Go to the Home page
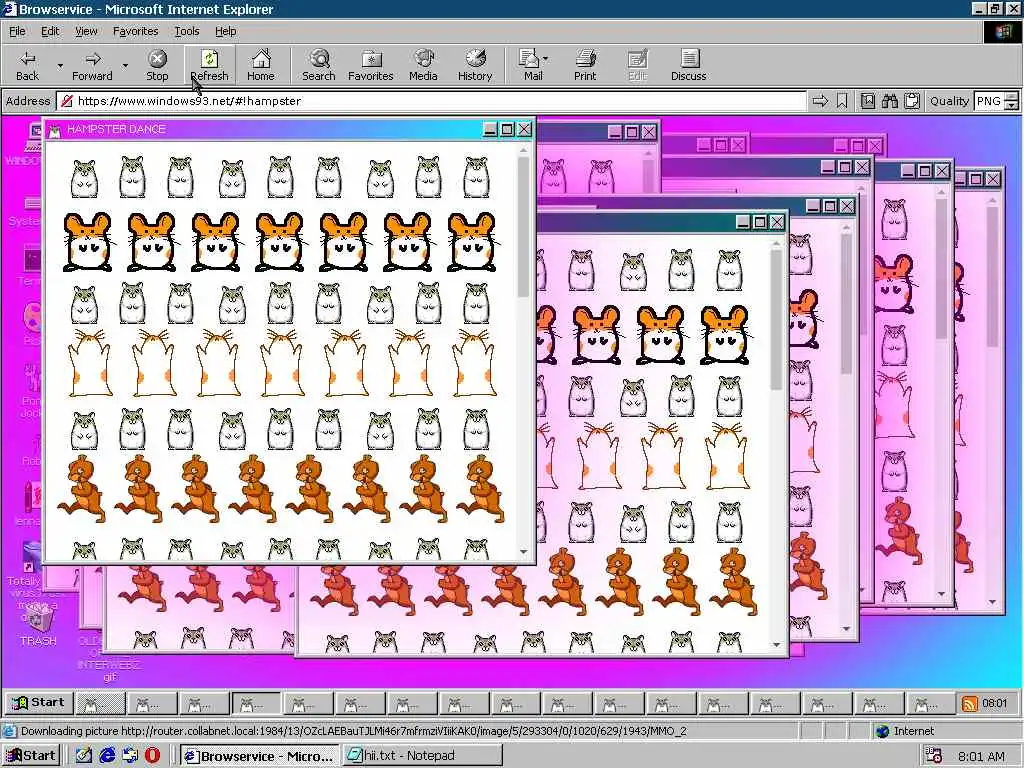 point(261,65)
